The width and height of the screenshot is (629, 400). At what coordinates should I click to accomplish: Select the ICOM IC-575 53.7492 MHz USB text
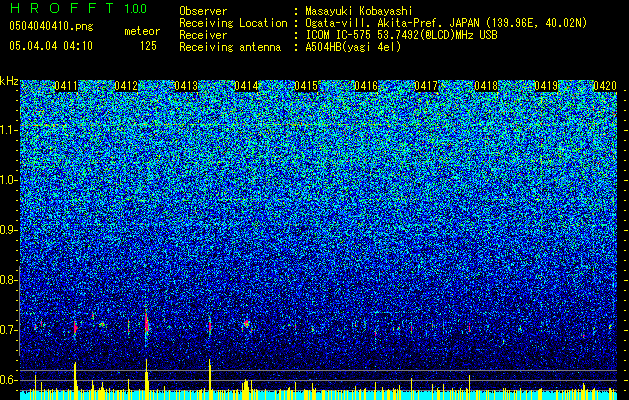(x=401, y=35)
